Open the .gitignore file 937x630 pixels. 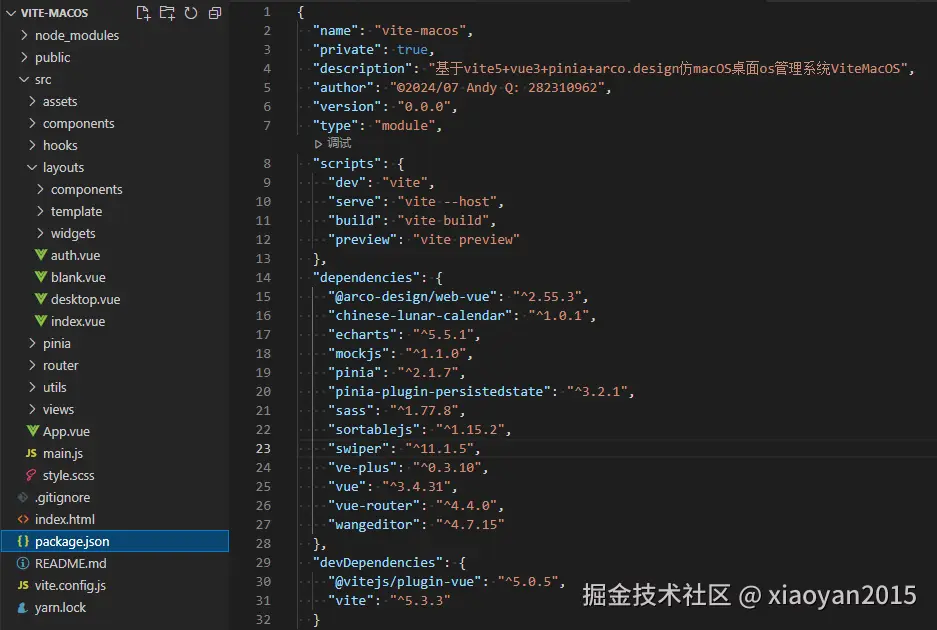63,497
